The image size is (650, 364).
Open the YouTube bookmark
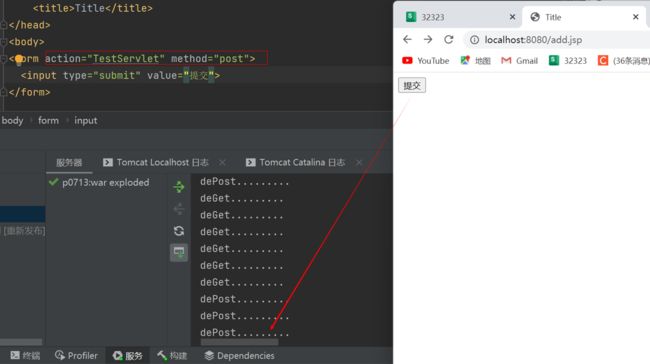point(425,61)
